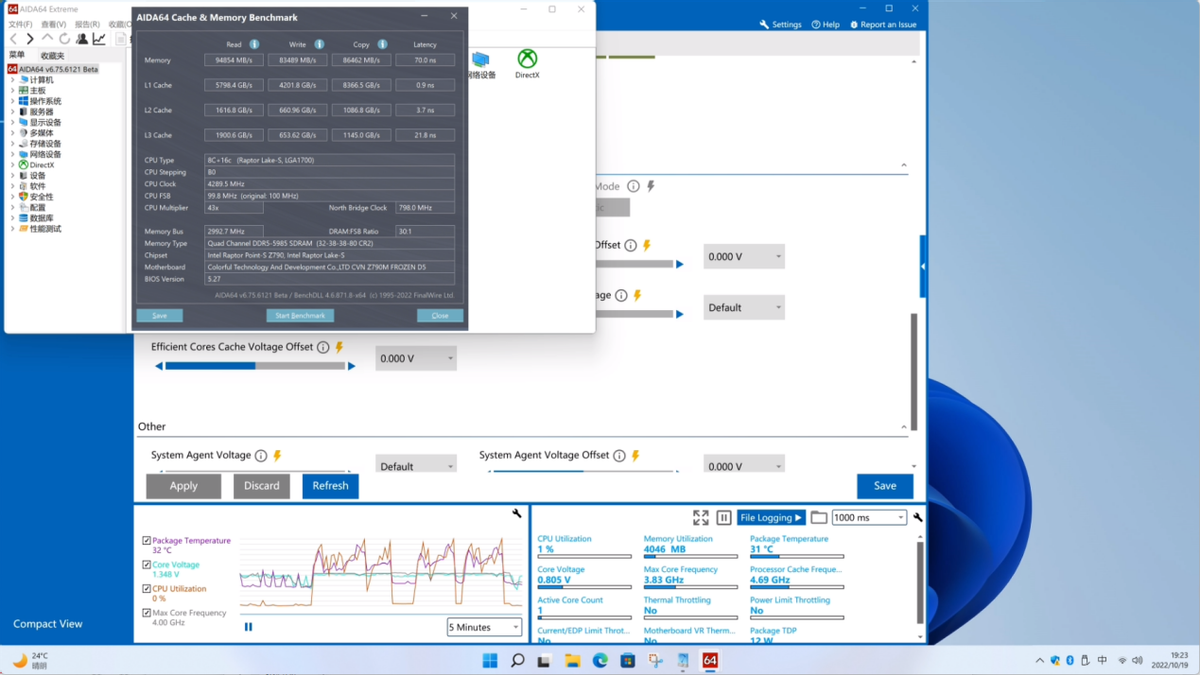
Task: Open System Agent Voltage Default dropdown
Action: [x=416, y=465]
